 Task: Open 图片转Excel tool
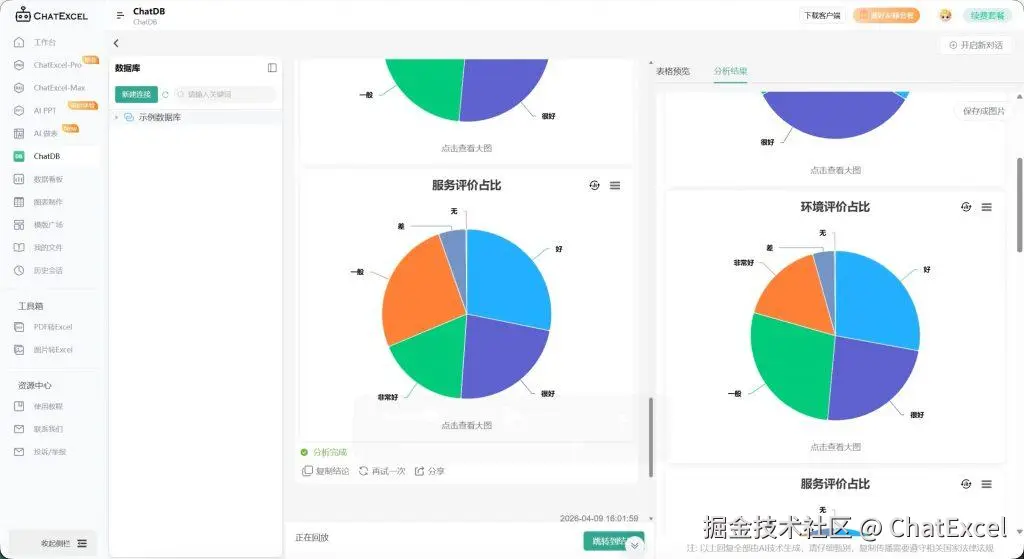(x=52, y=350)
